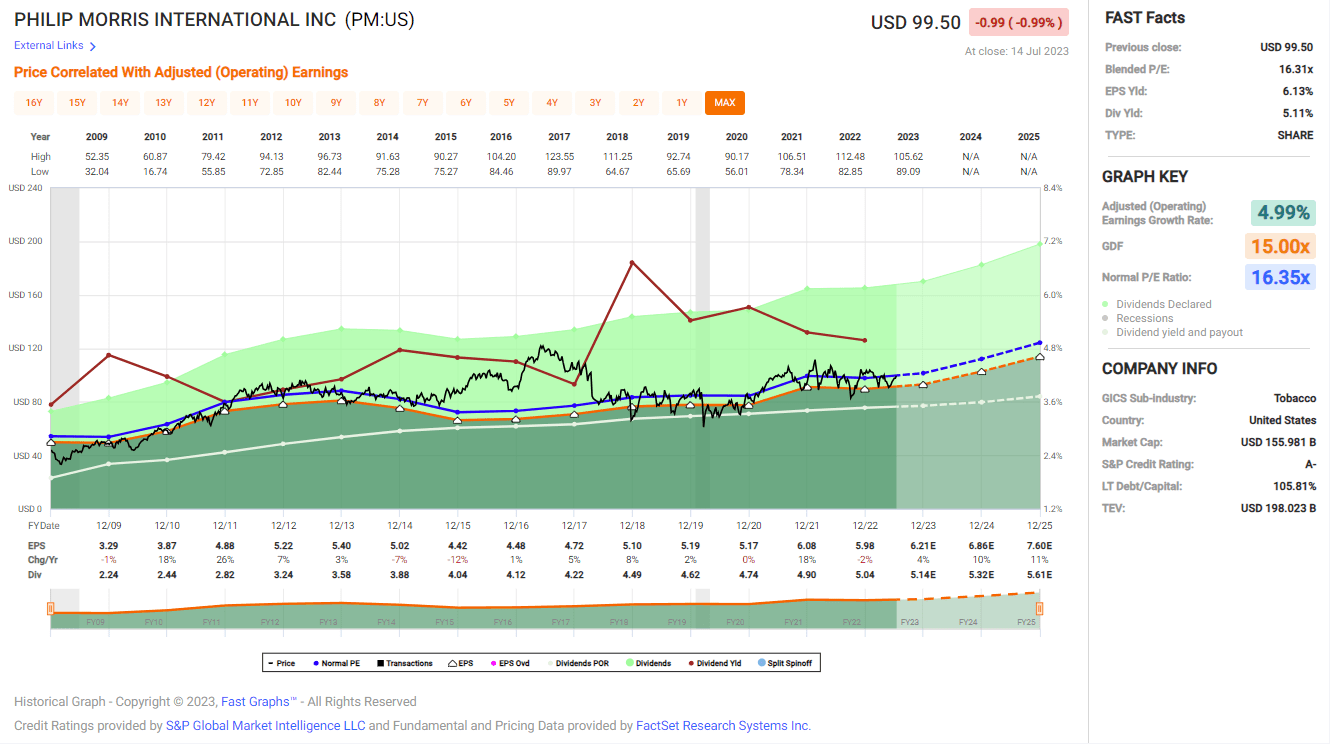Click the Split Spinoff blue dot icon
Viewport: 1330px width, 744px height.
click(761, 662)
